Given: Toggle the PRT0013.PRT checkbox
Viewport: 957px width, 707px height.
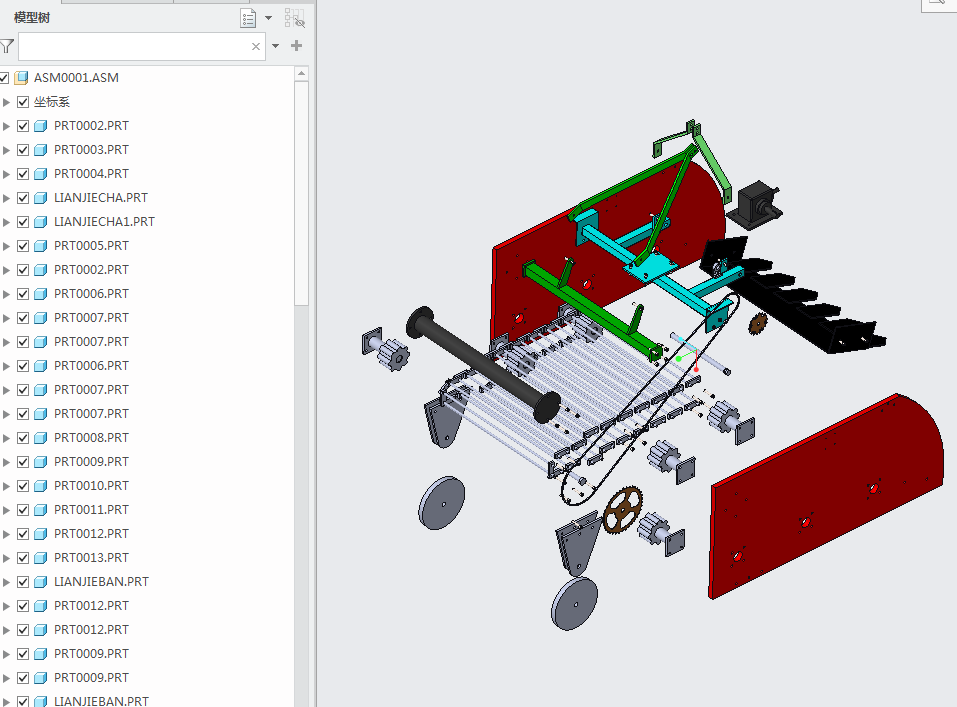Looking at the screenshot, I should click(x=23, y=558).
